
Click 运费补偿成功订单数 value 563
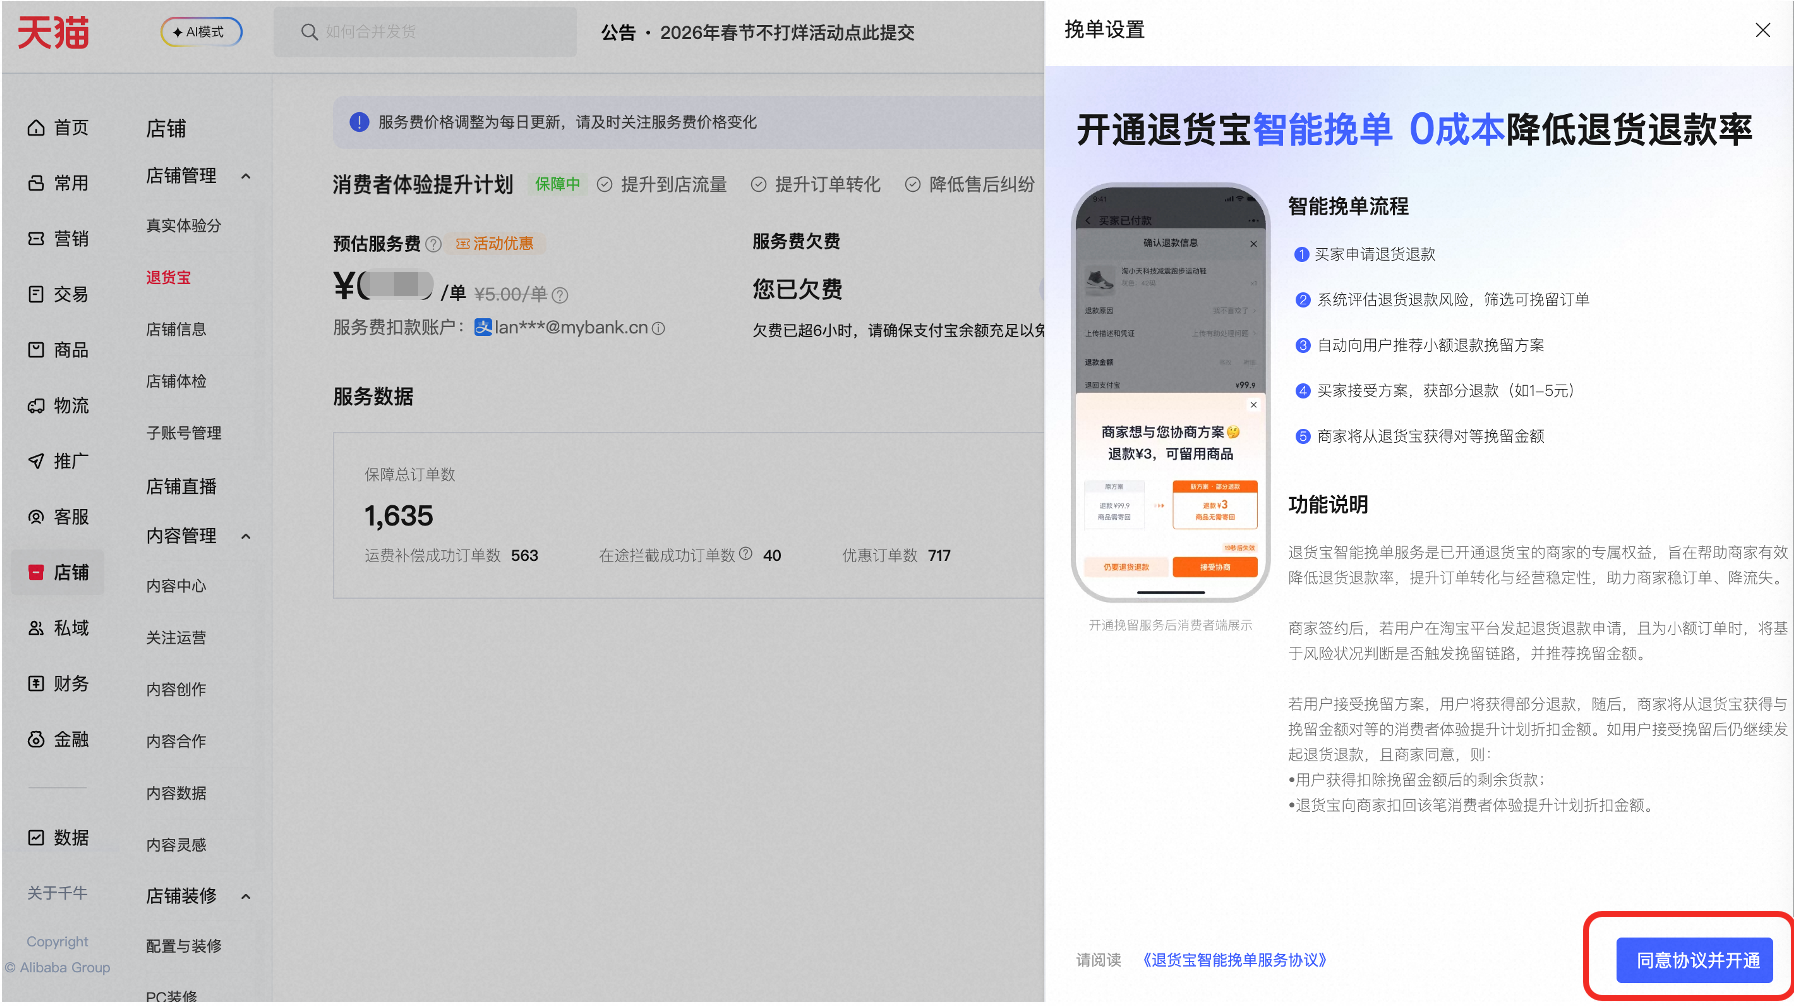pos(525,556)
